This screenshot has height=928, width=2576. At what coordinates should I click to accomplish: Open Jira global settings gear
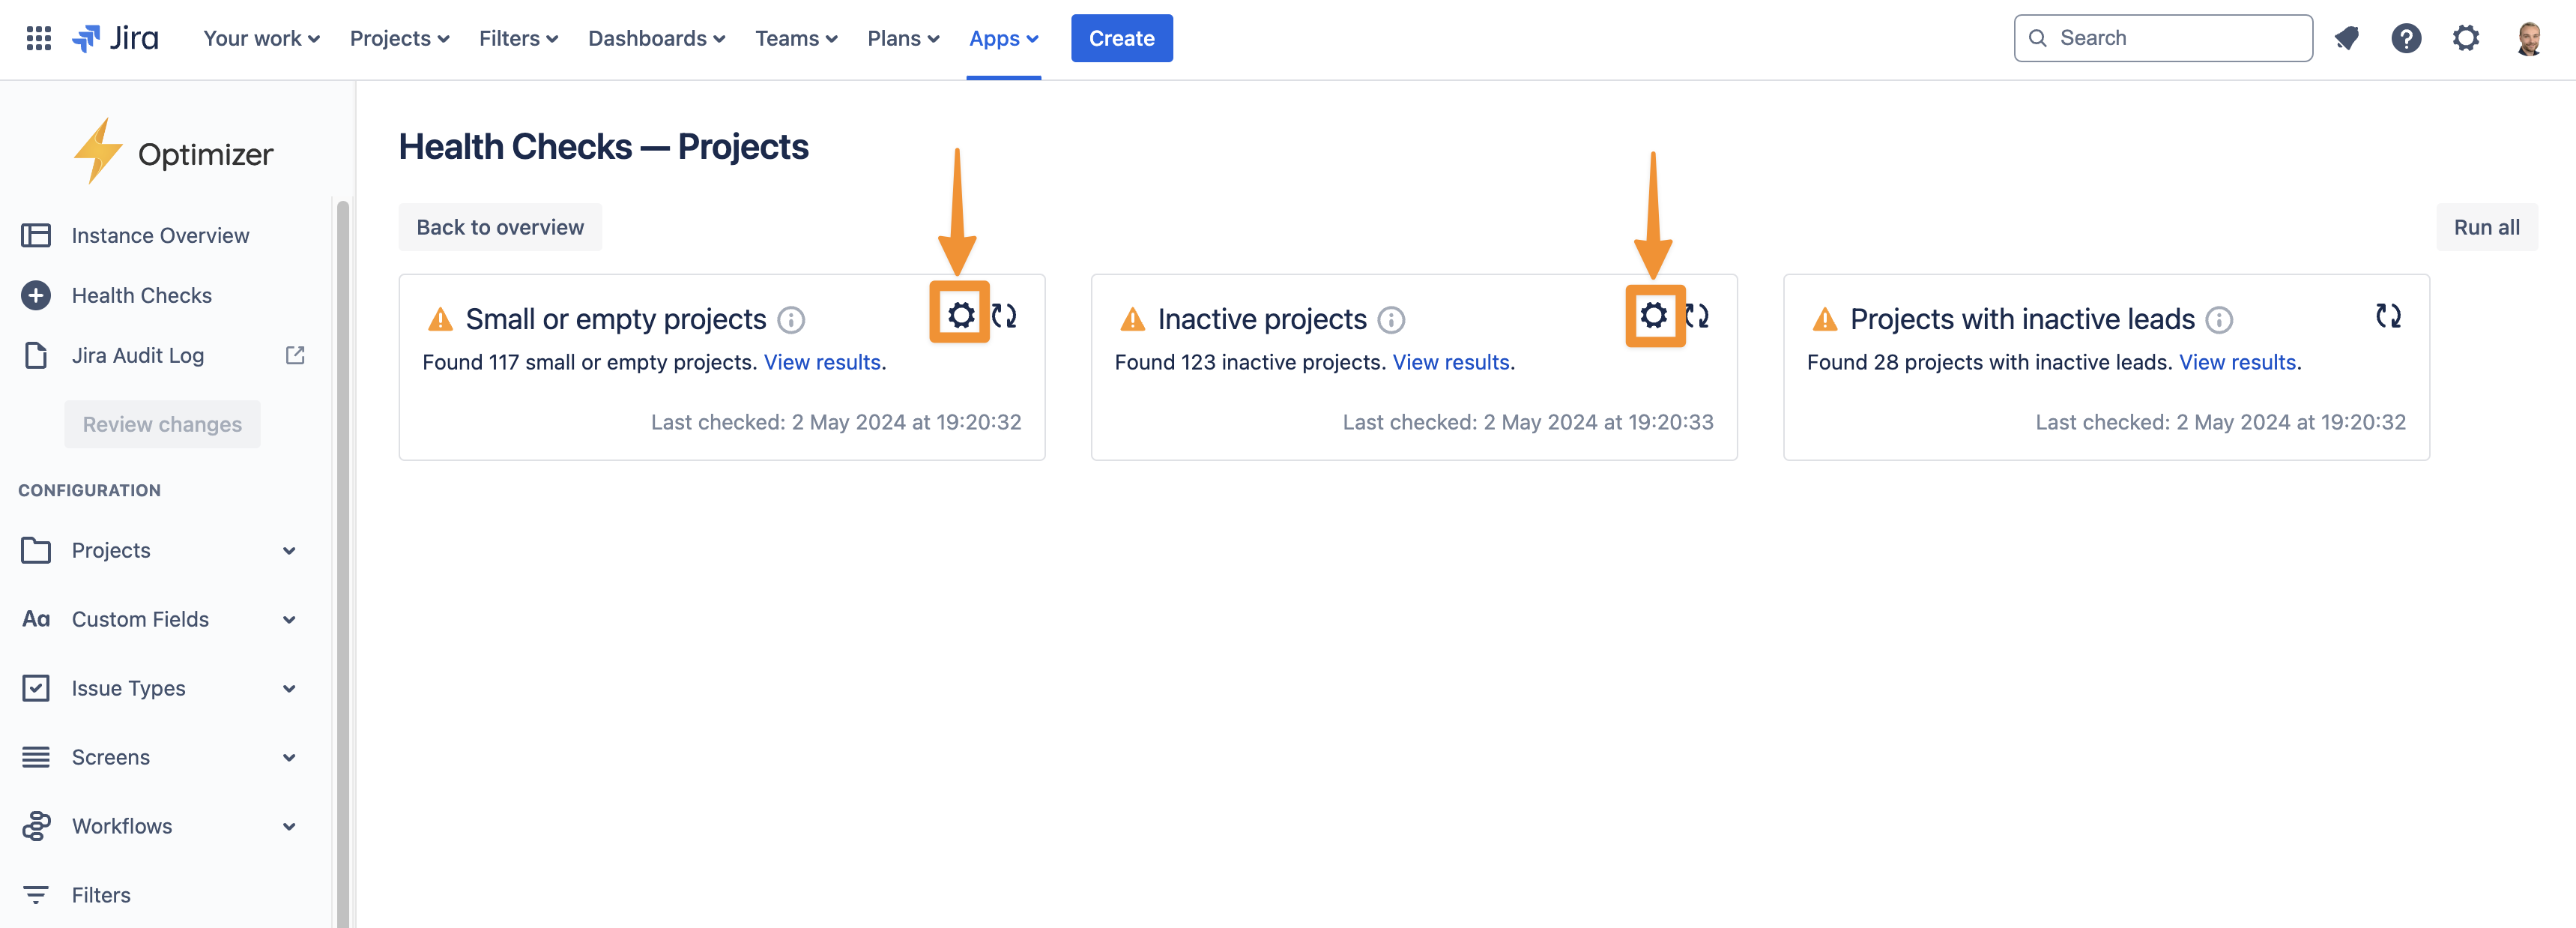point(2465,38)
